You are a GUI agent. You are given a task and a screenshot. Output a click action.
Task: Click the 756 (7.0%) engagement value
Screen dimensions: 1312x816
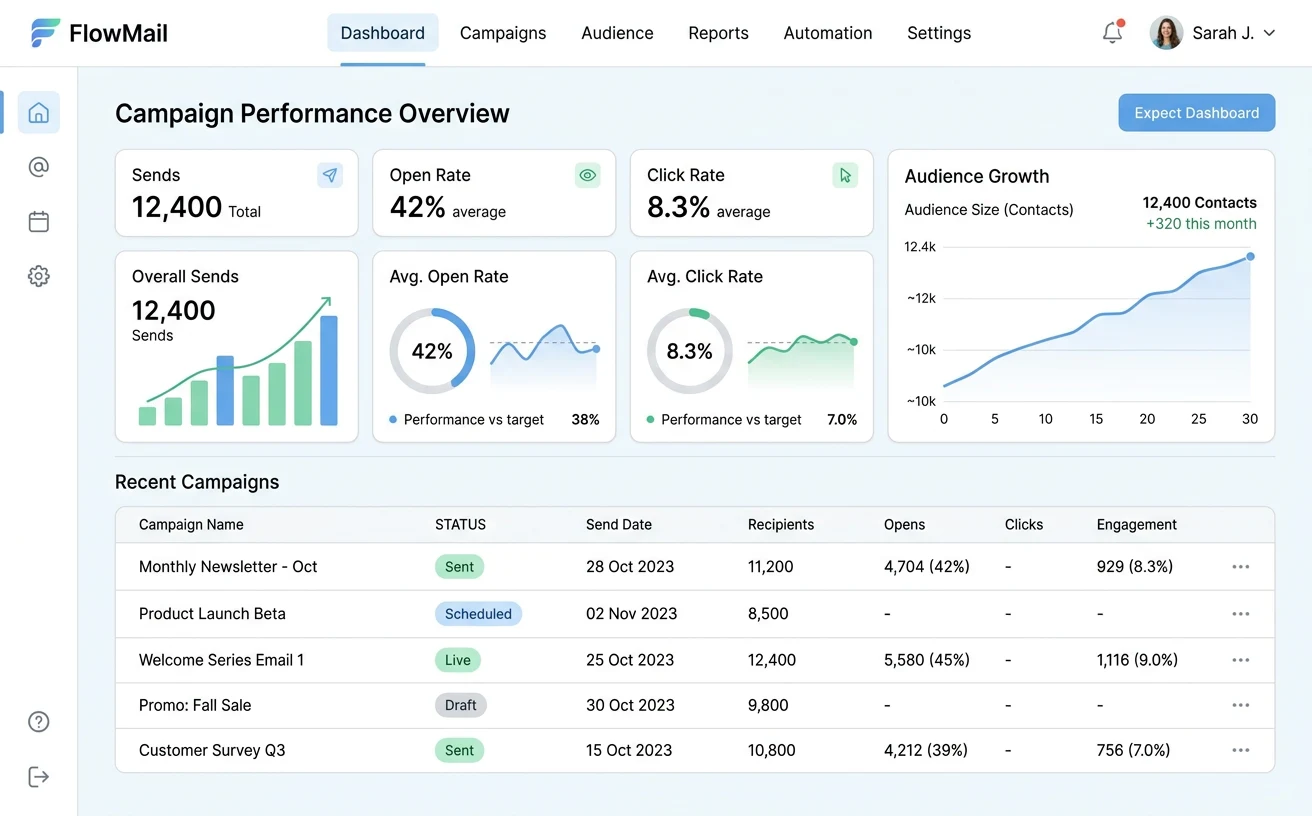1134,750
